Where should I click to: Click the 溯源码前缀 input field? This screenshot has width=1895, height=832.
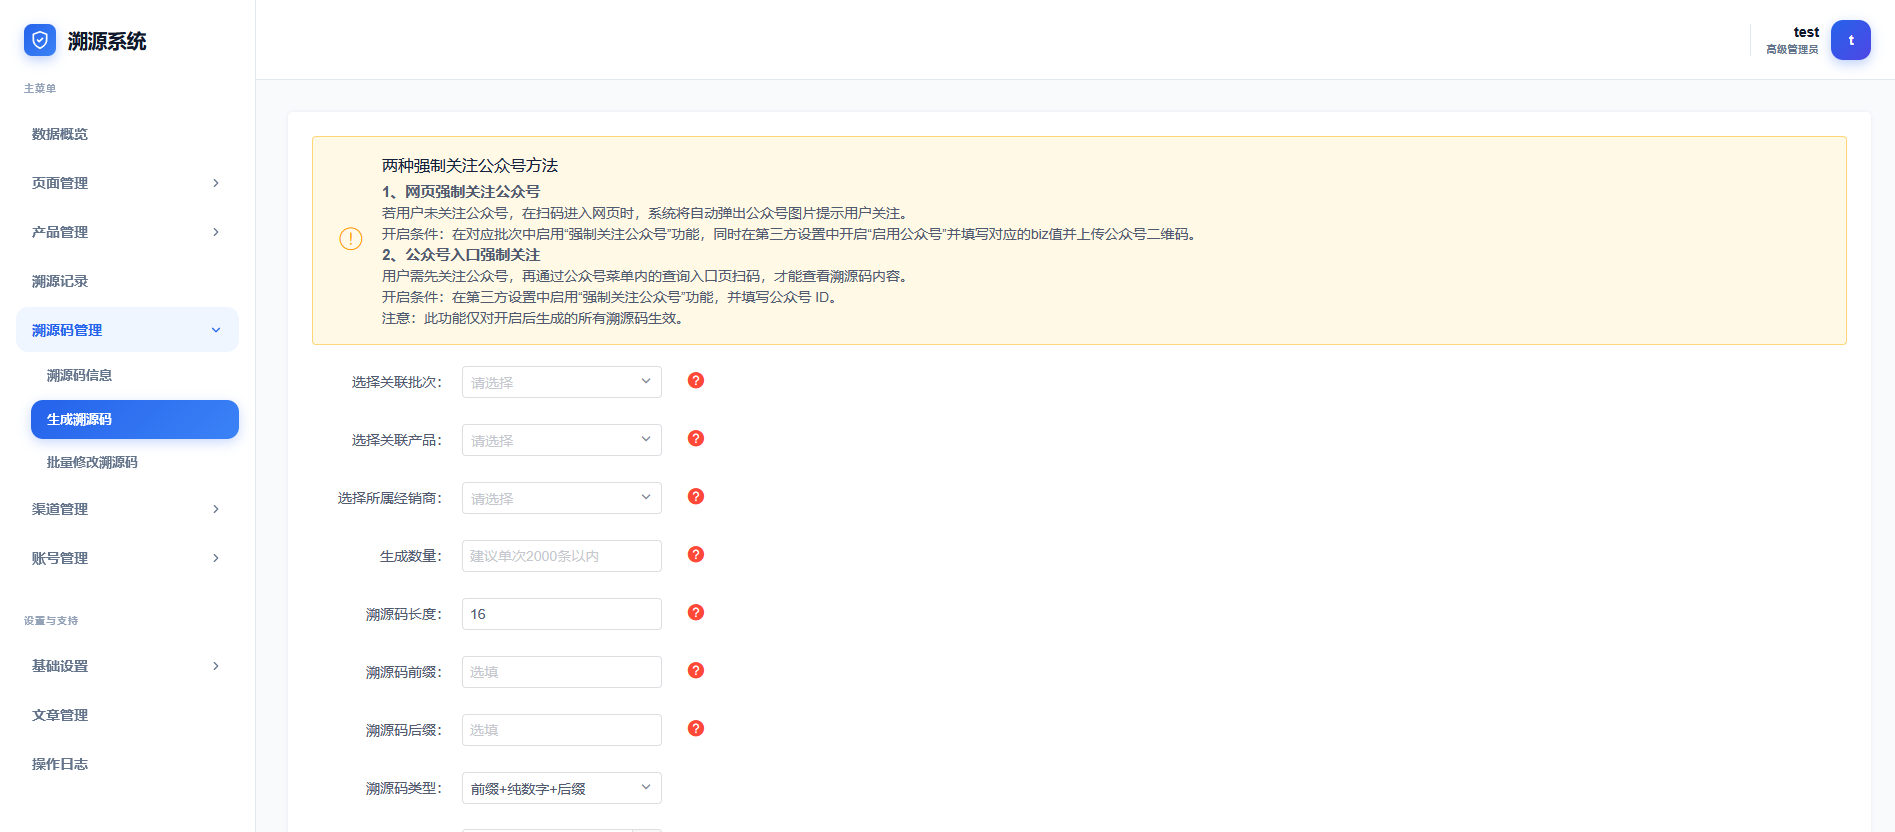pos(562,672)
